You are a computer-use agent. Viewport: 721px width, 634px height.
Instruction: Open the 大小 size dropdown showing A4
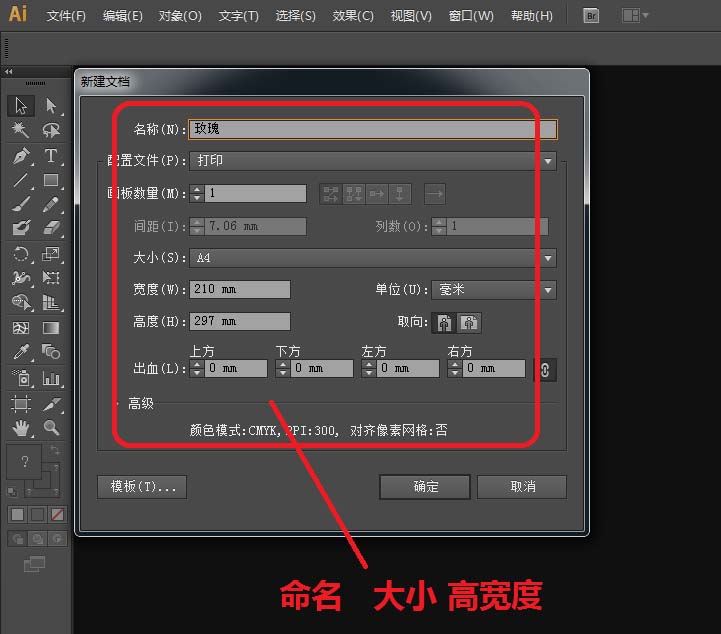pyautogui.click(x=373, y=258)
